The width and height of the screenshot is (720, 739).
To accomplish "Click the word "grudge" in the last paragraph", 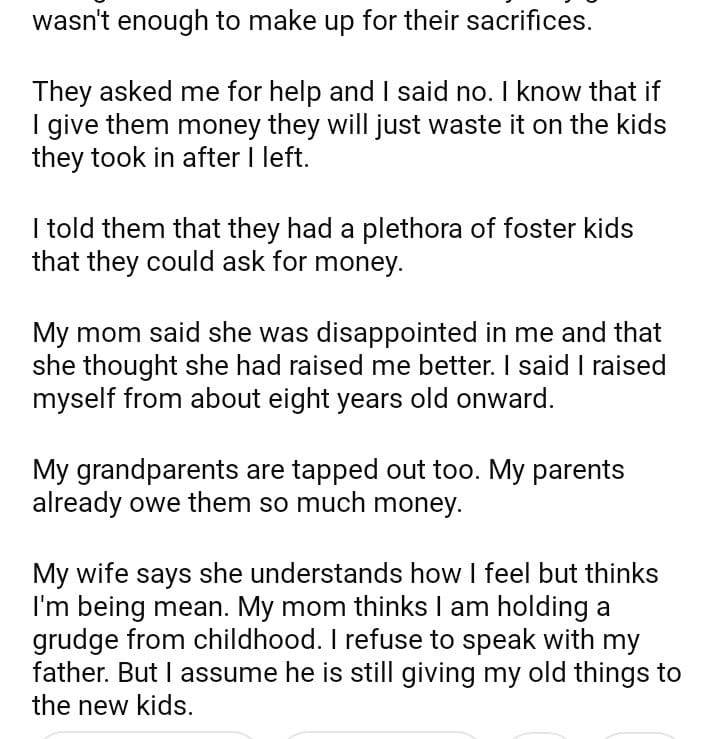I will 79,640.
